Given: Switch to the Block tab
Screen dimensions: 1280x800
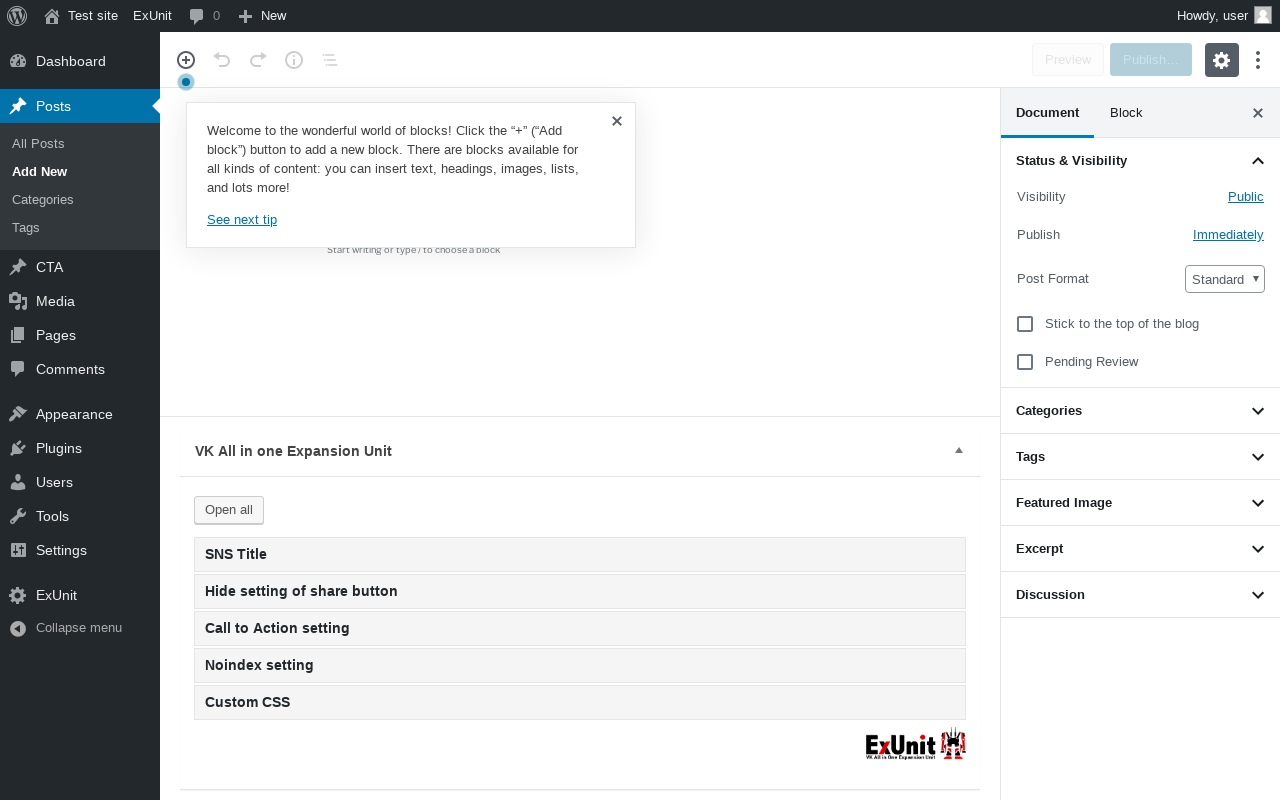Looking at the screenshot, I should [1126, 112].
